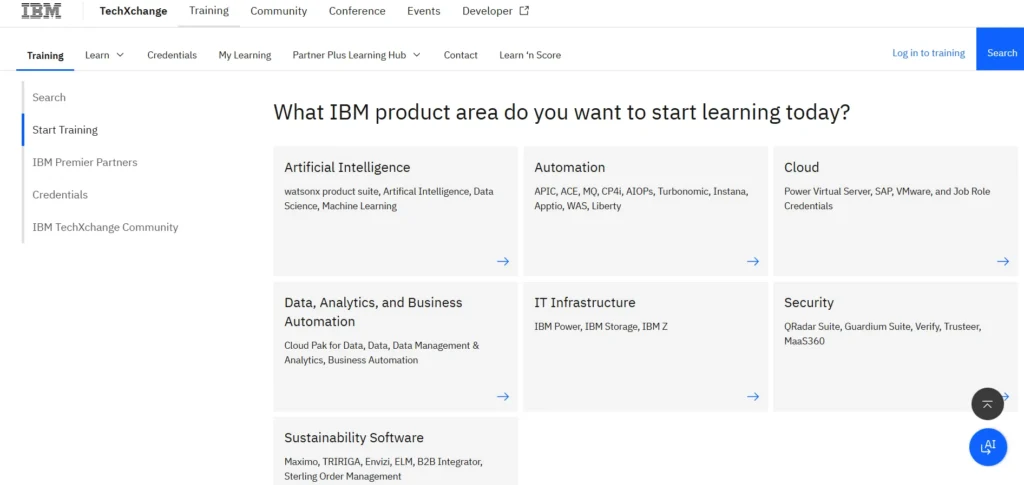Viewport: 1024px width, 485px height.
Task: Click the Automation card arrow icon
Action: [753, 261]
